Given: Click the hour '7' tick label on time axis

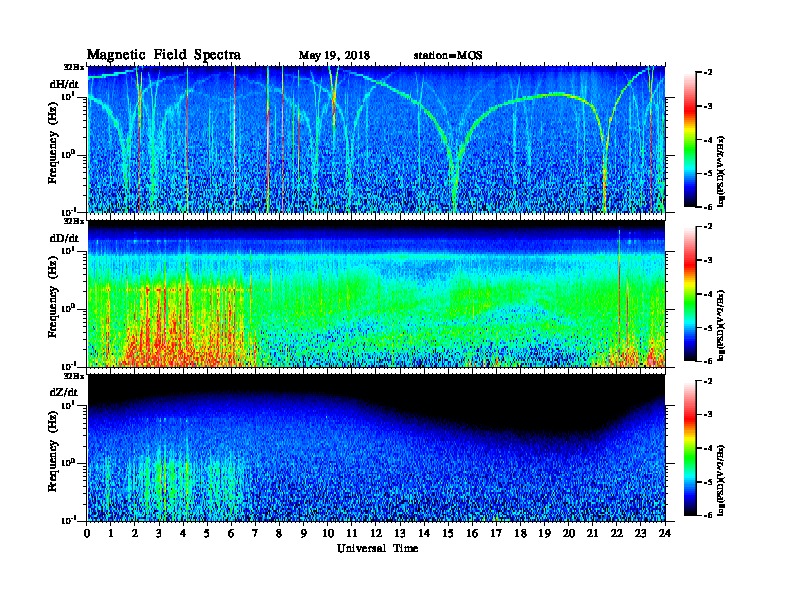Looking at the screenshot, I should (x=256, y=534).
